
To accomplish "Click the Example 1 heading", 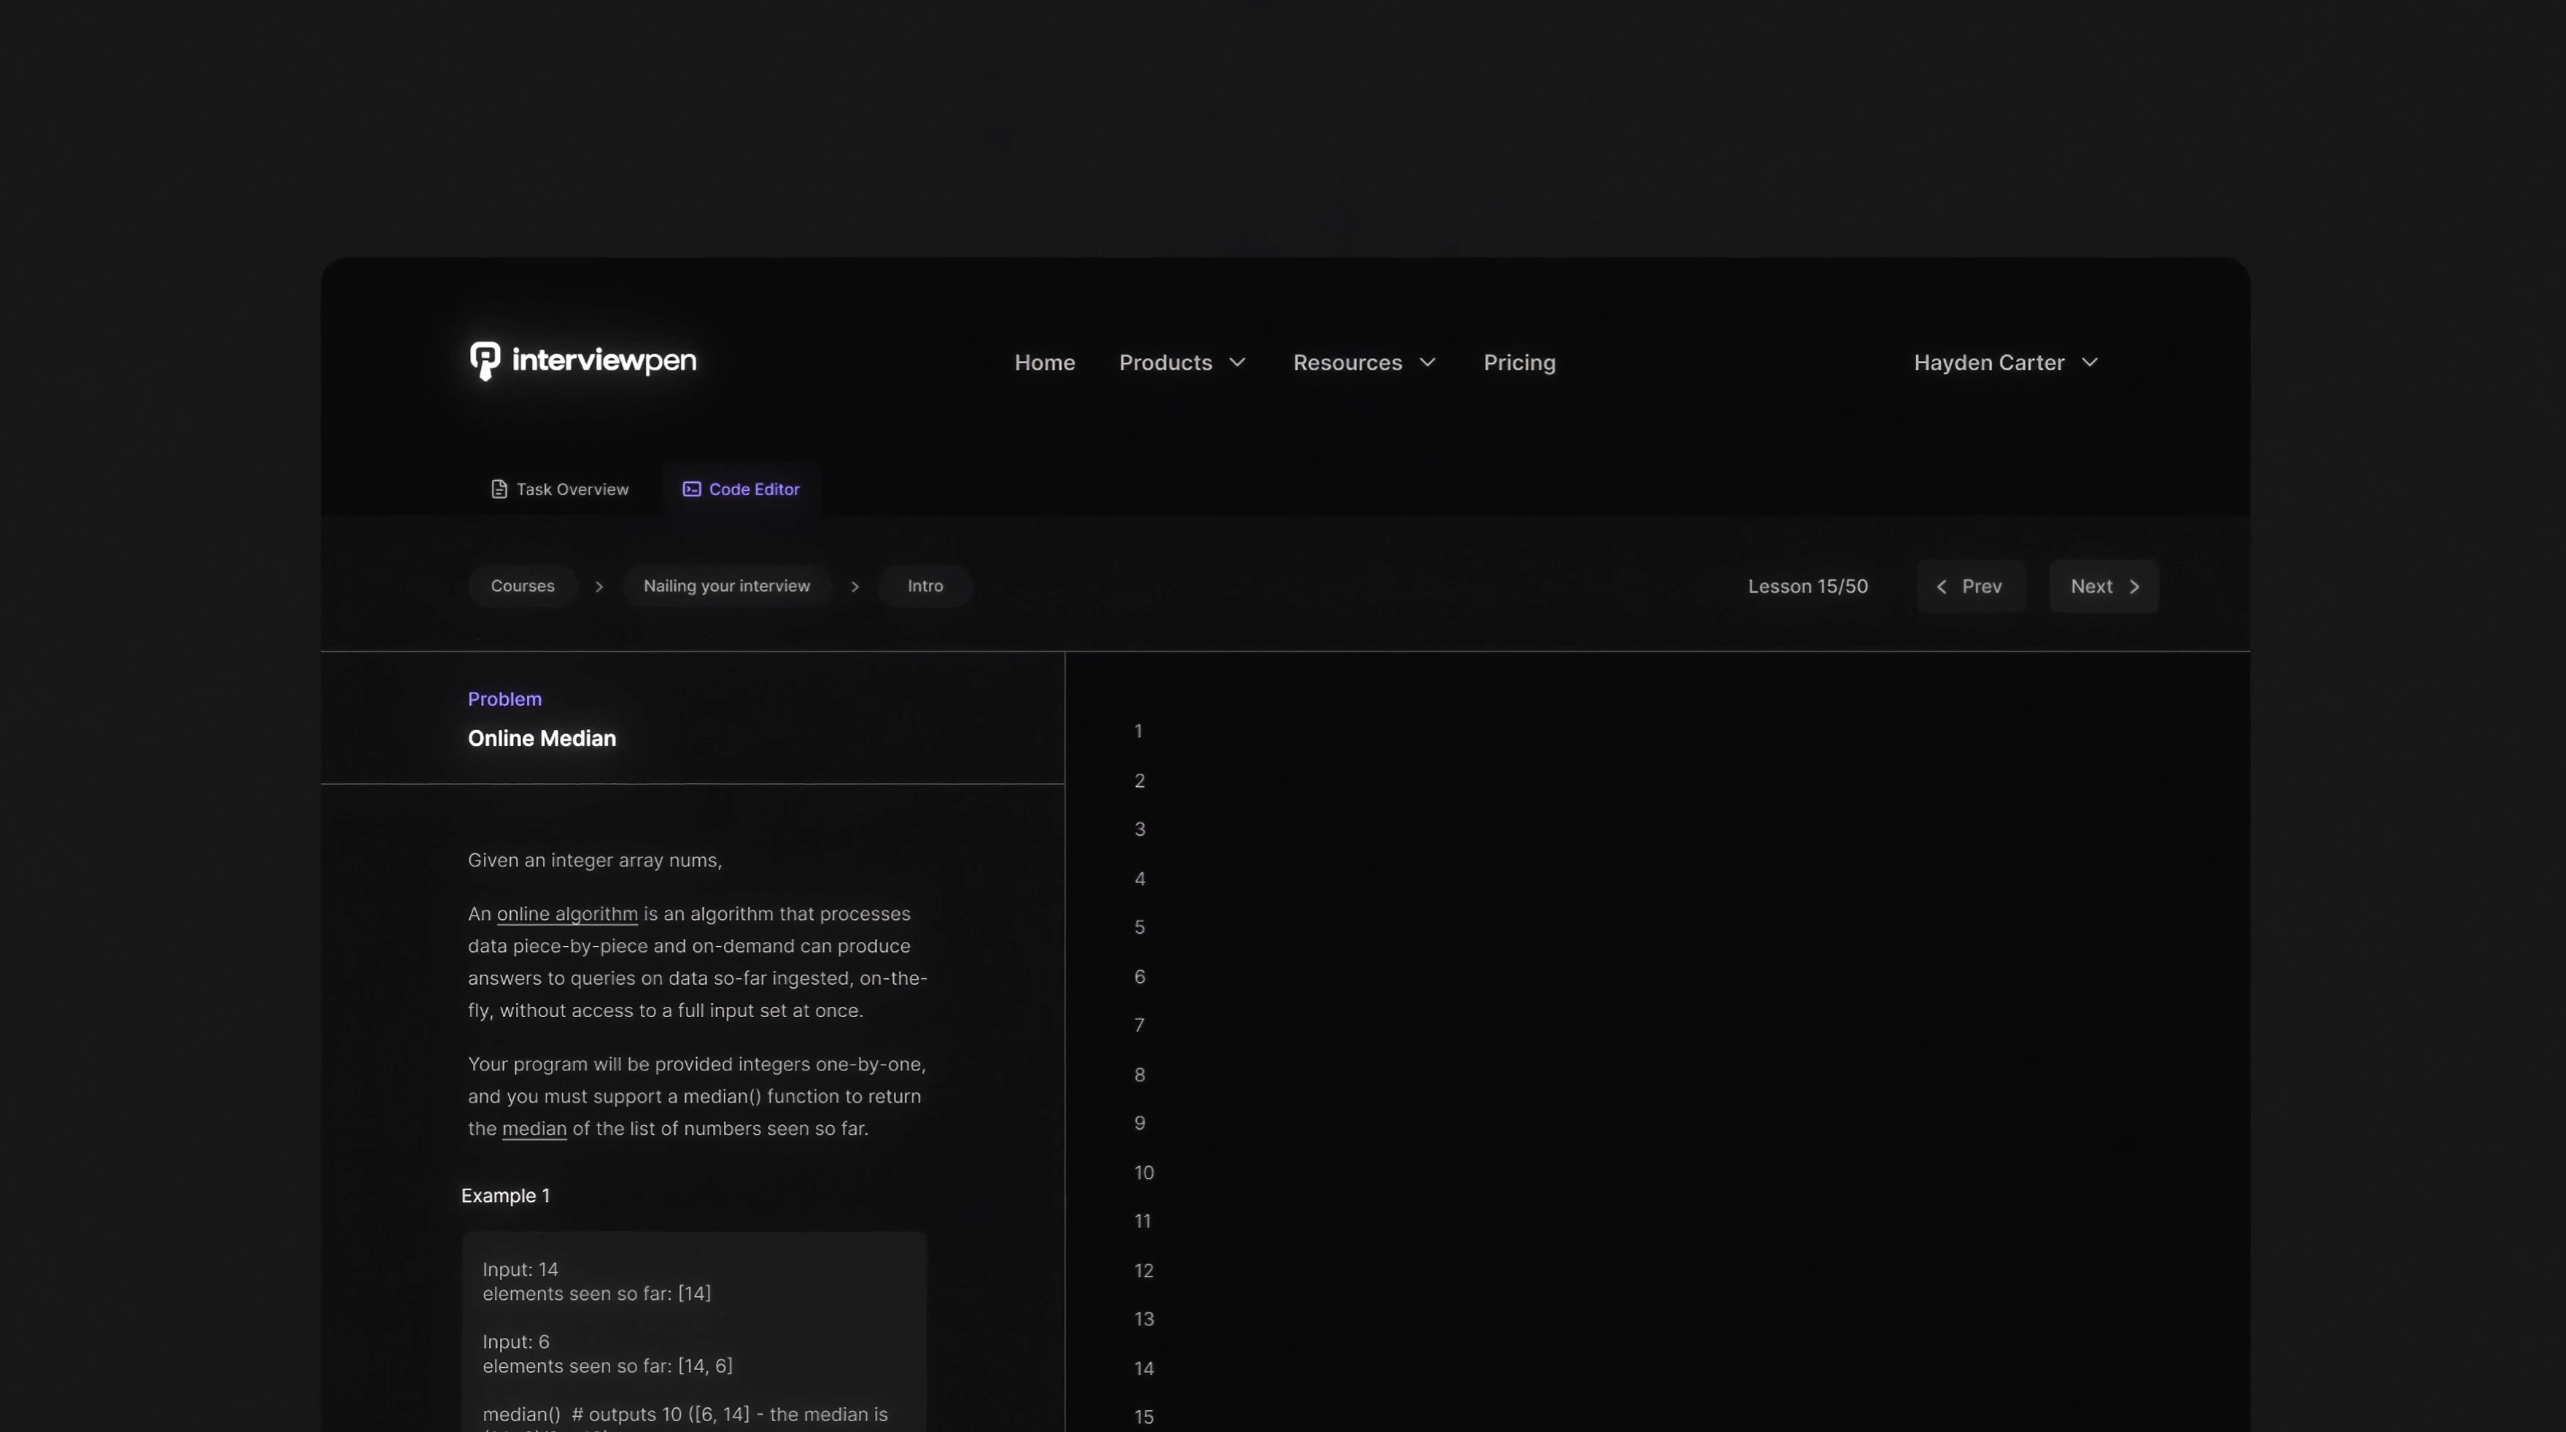I will point(505,1196).
